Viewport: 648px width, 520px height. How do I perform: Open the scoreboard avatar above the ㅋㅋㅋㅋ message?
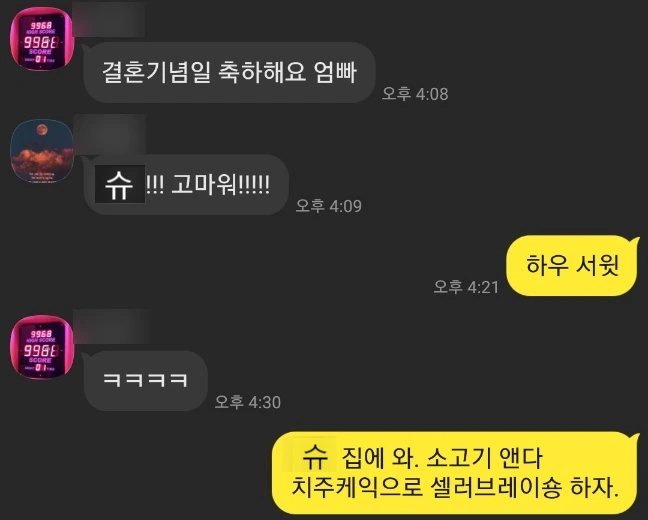click(42, 347)
